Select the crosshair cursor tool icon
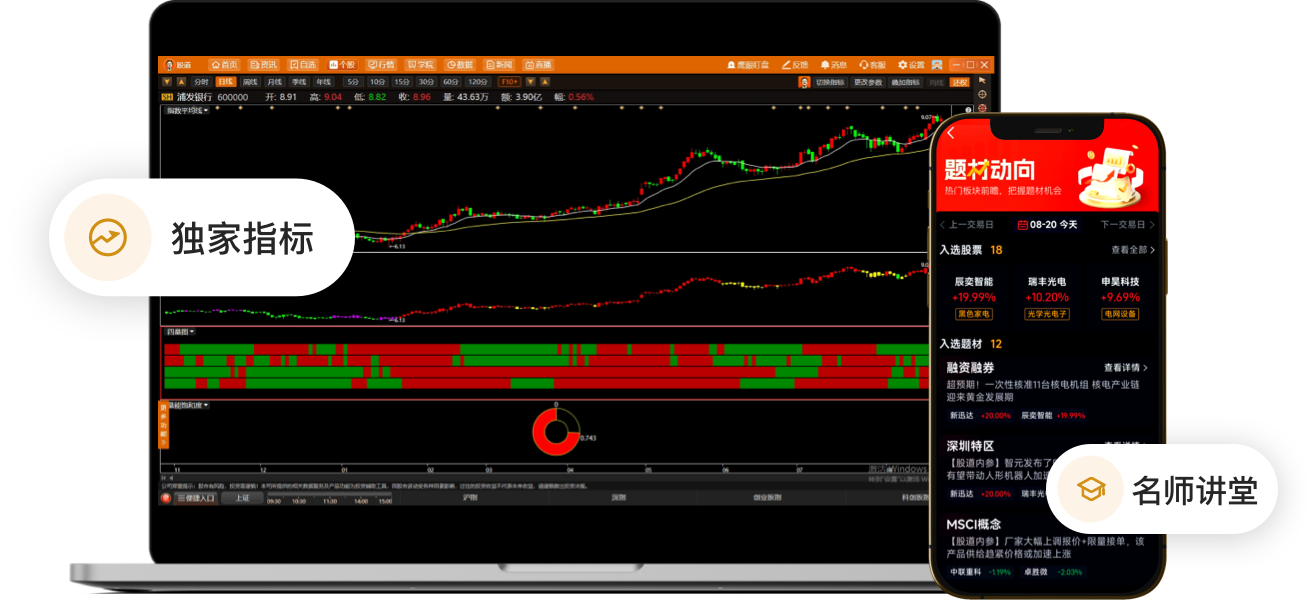This screenshot has height=600, width=1312. point(982,94)
